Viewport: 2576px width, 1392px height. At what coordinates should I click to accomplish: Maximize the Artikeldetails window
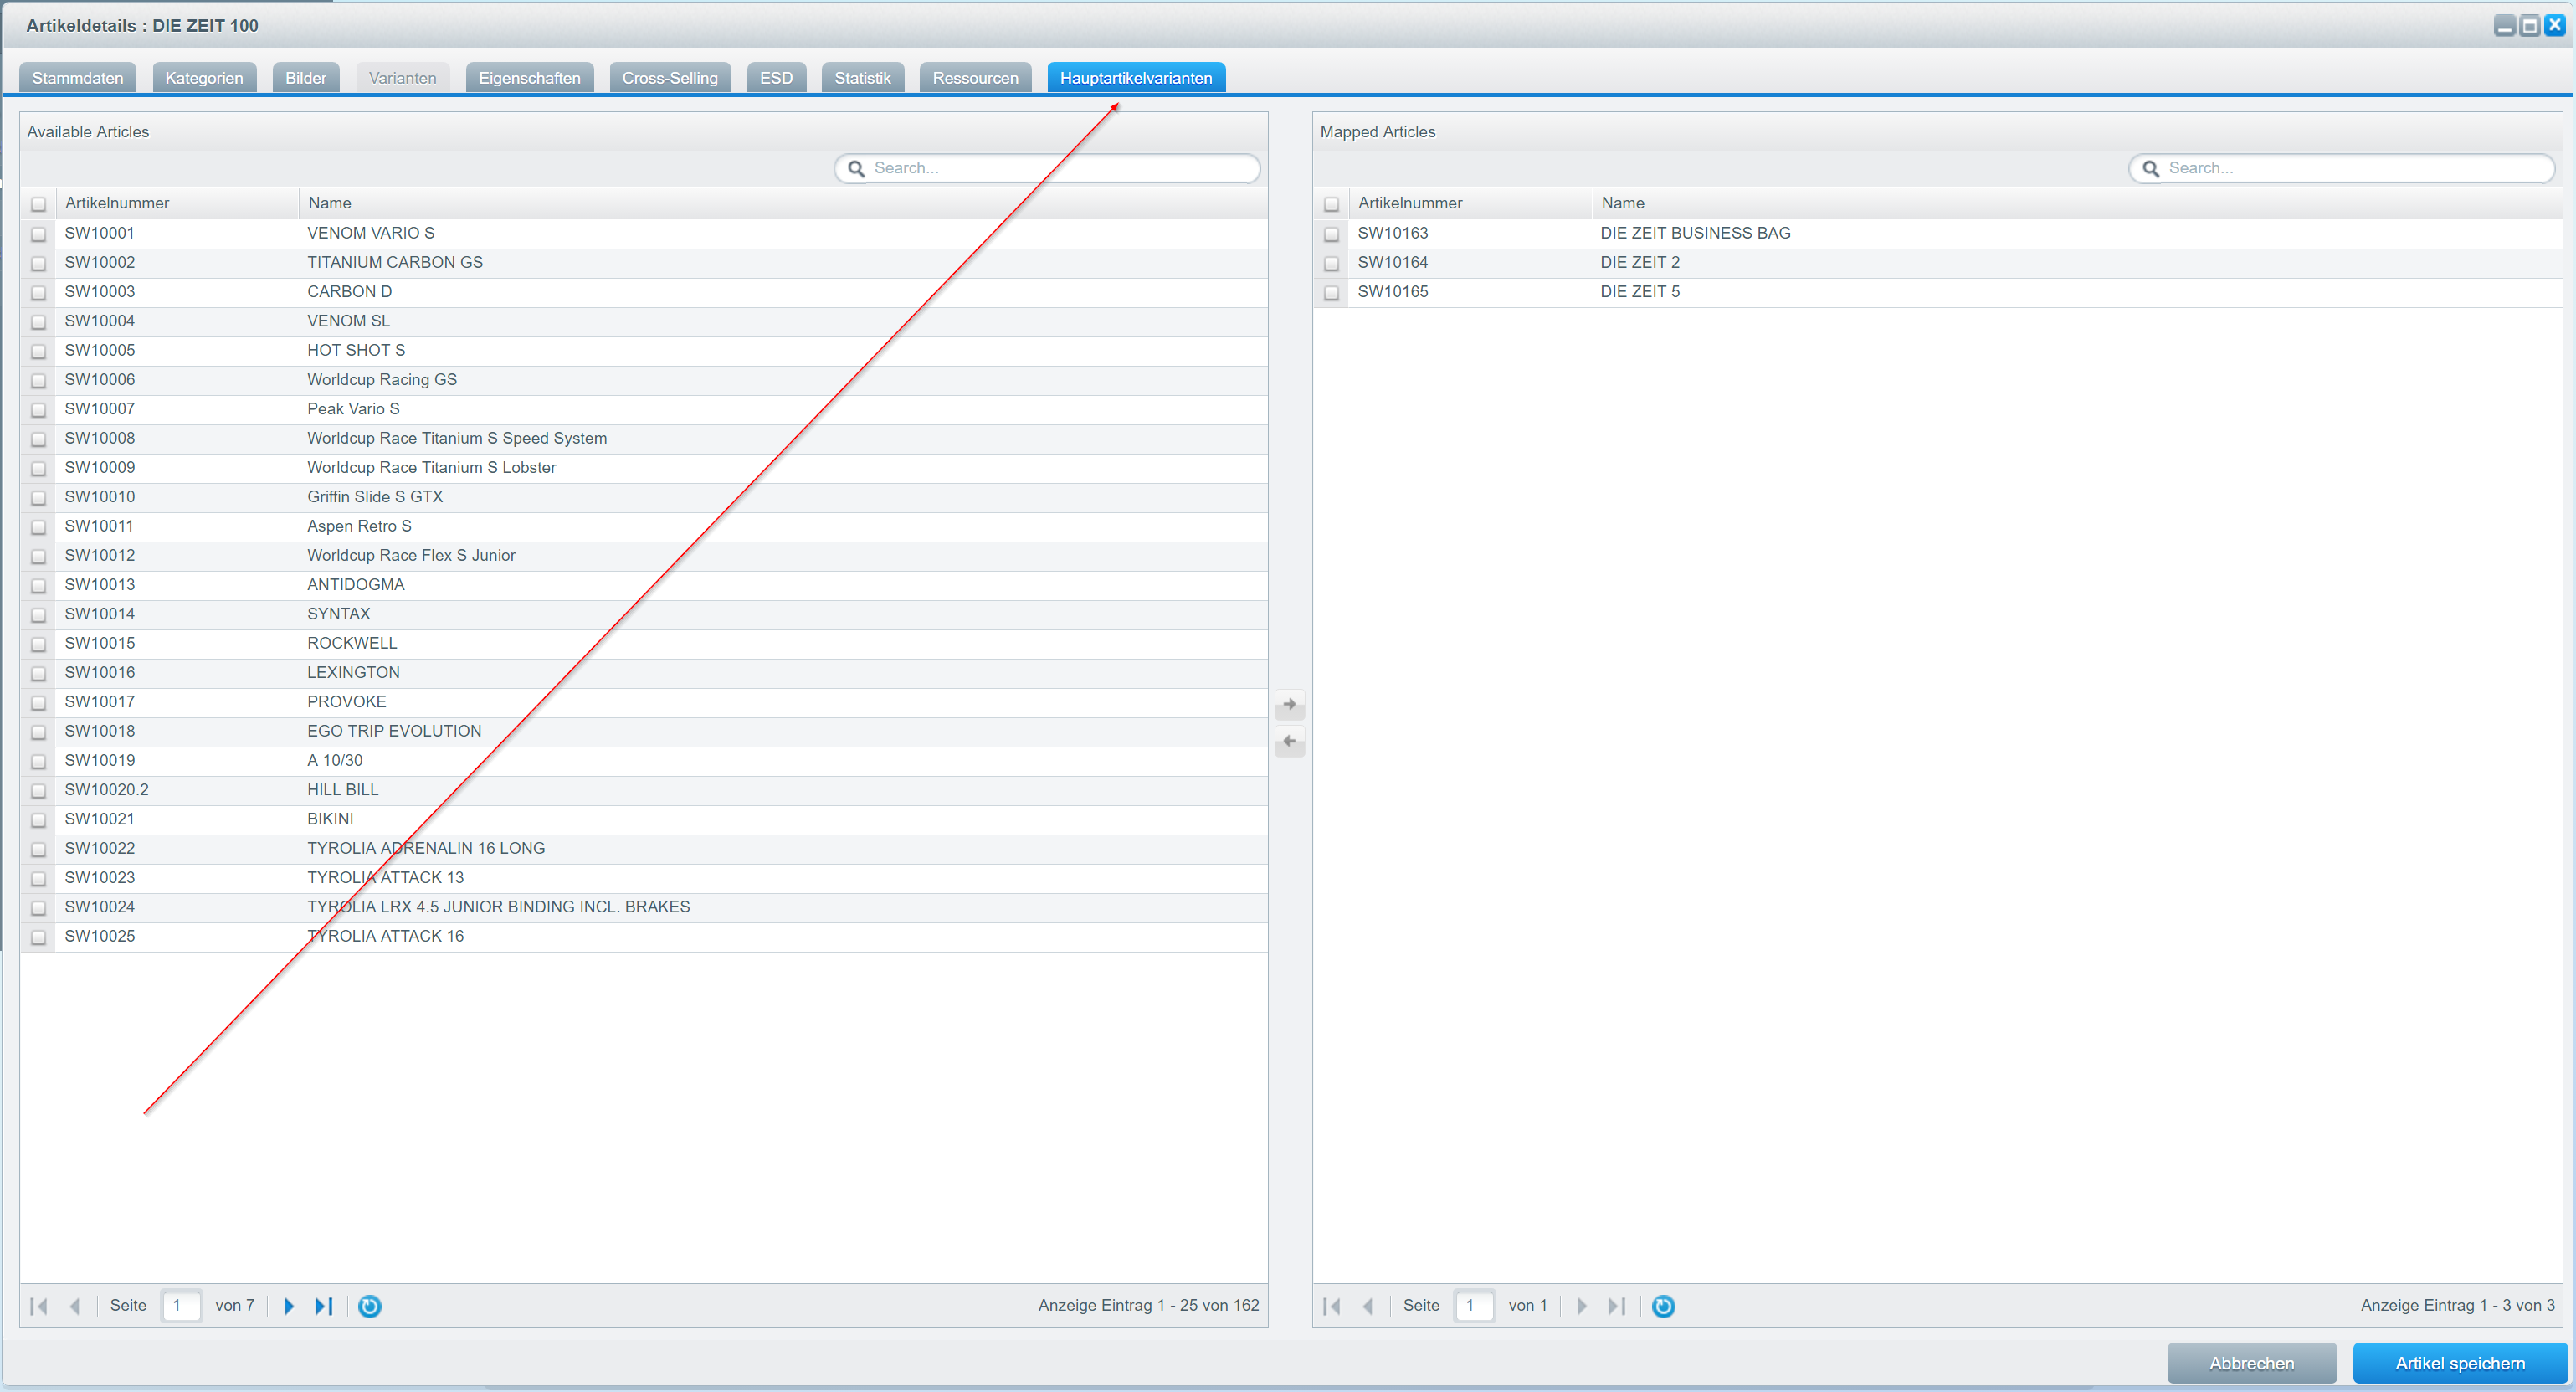(x=2530, y=26)
